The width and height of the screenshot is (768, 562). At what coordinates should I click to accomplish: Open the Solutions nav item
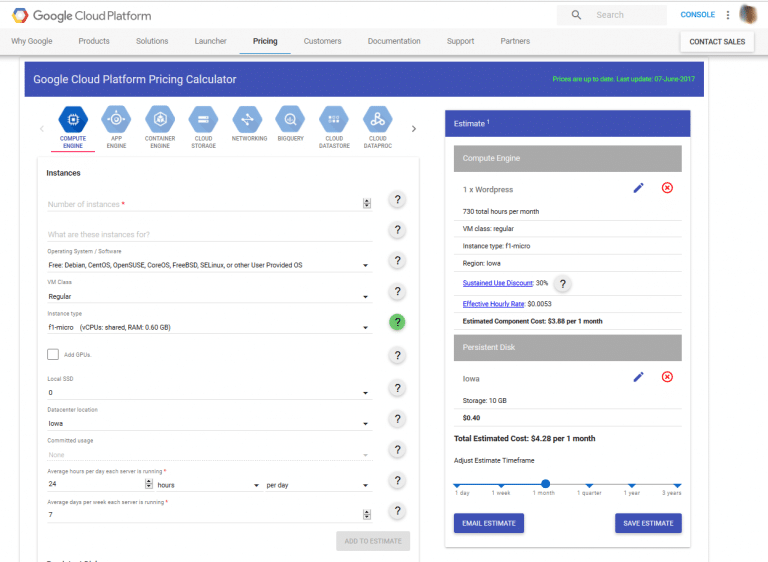(x=152, y=41)
